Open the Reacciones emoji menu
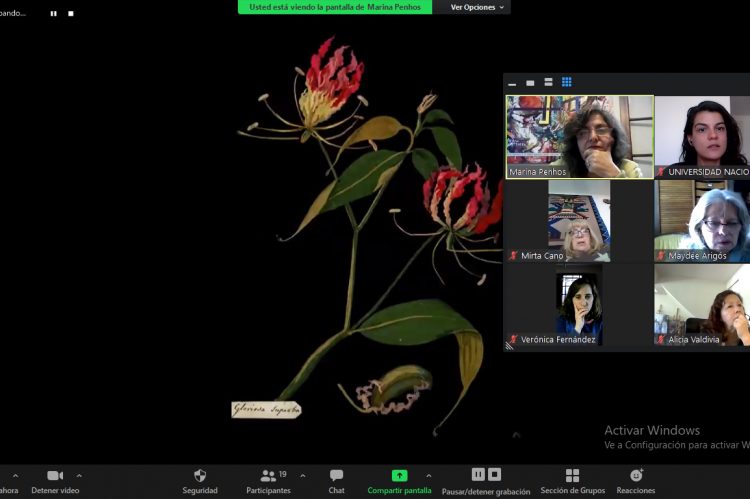 (636, 476)
